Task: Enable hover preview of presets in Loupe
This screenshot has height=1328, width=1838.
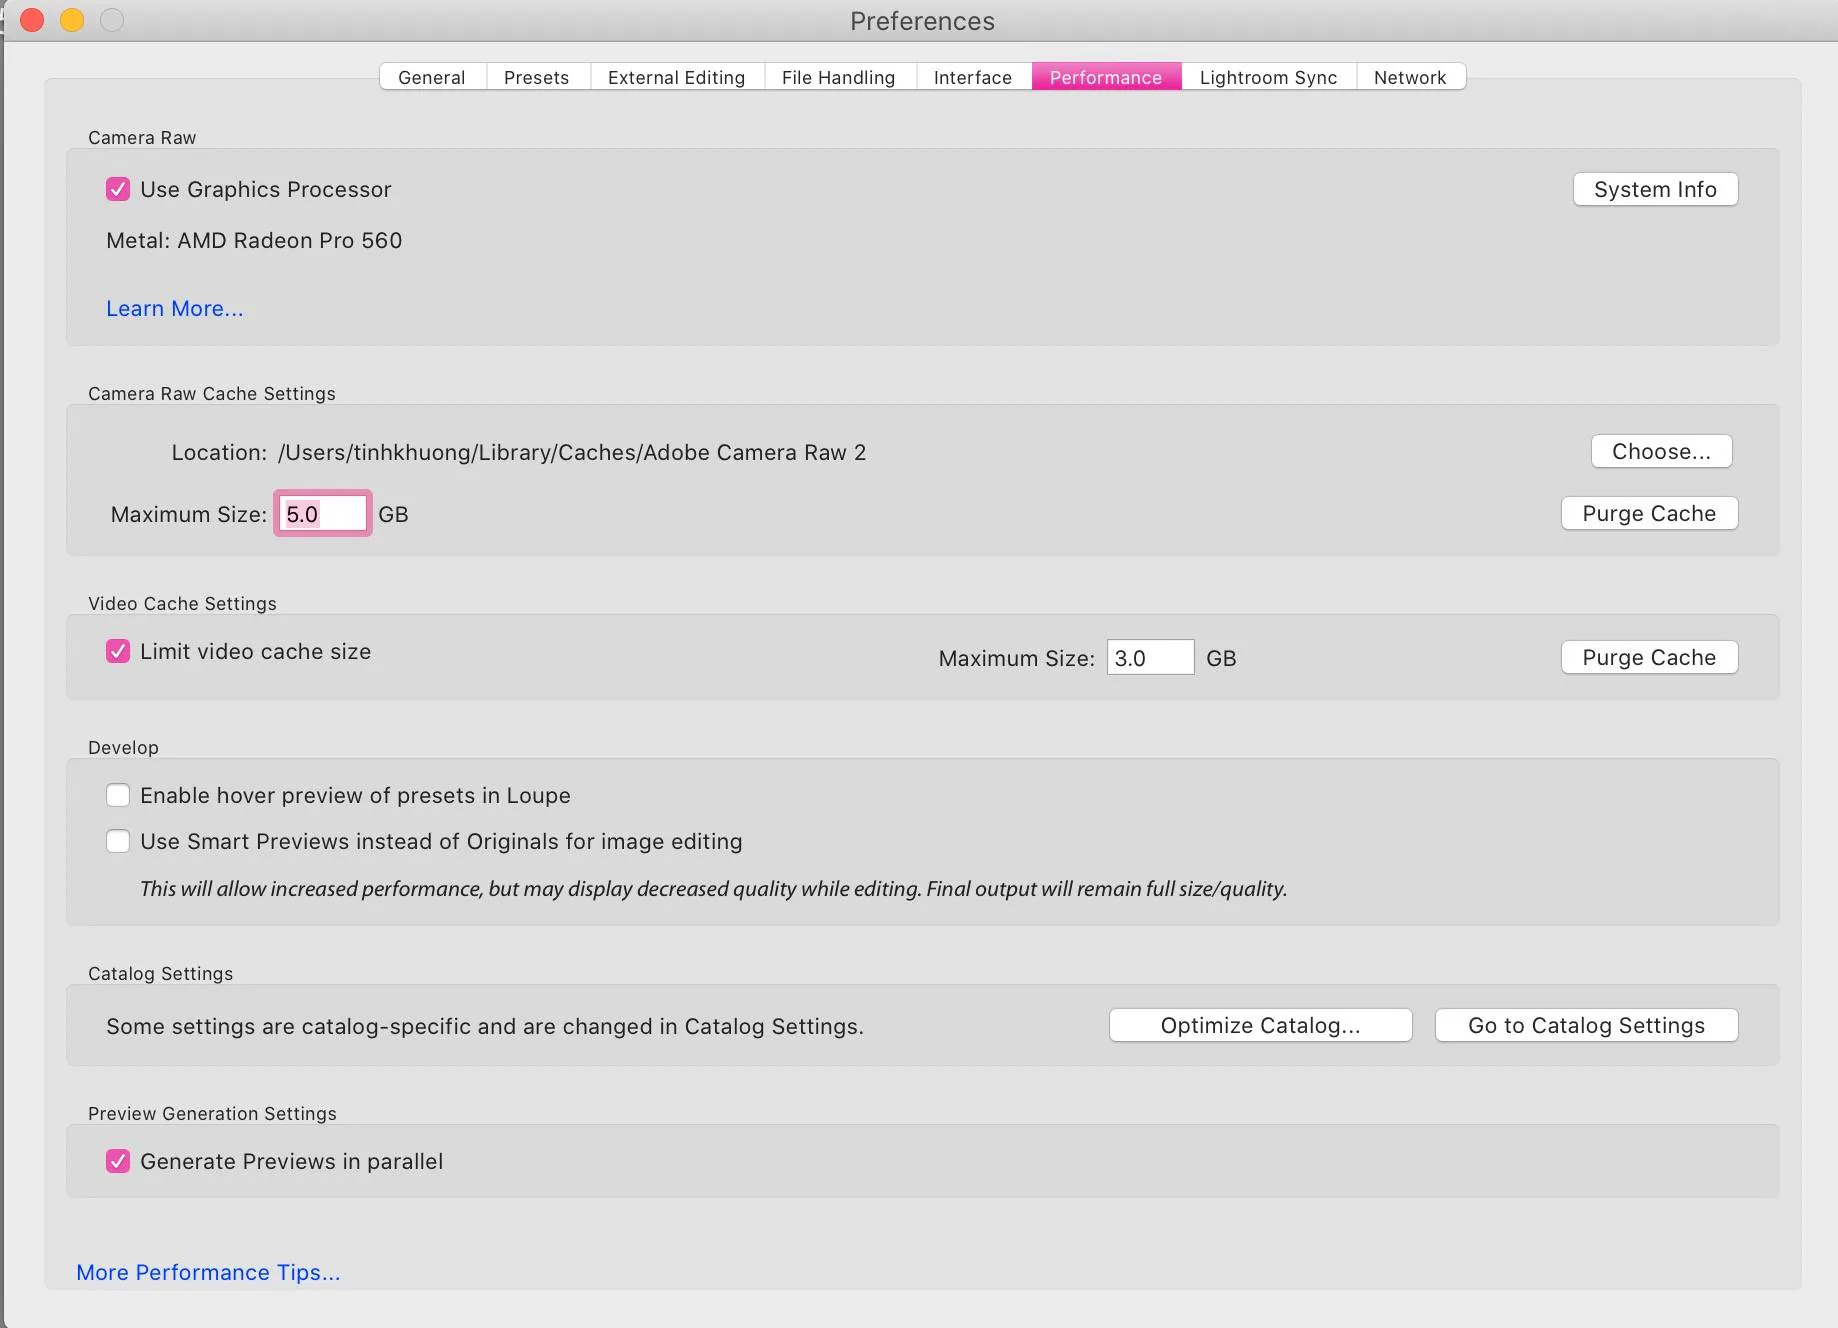Action: pos(118,795)
